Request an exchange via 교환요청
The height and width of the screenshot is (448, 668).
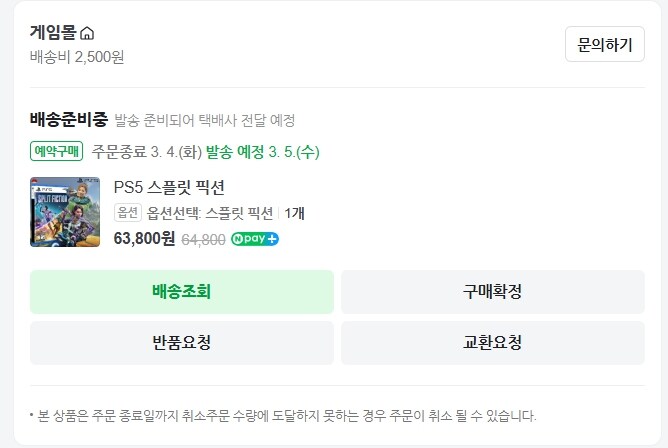(x=492, y=343)
